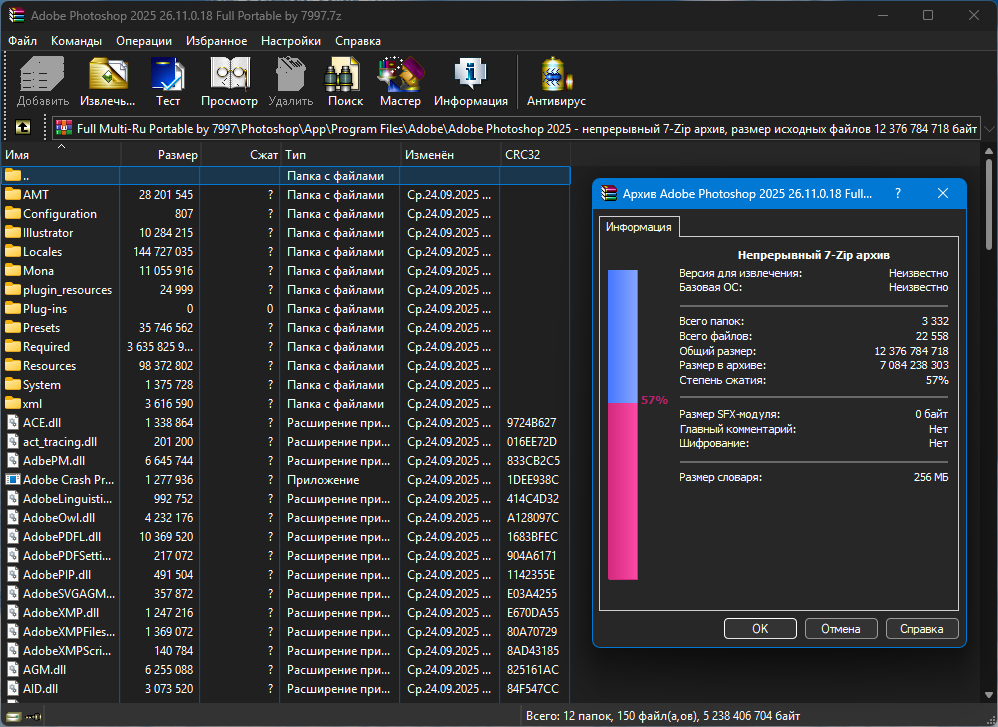This screenshot has height=727, width=998.
Task: Click the Удалить (Delete) toolbar icon
Action: tap(291, 81)
